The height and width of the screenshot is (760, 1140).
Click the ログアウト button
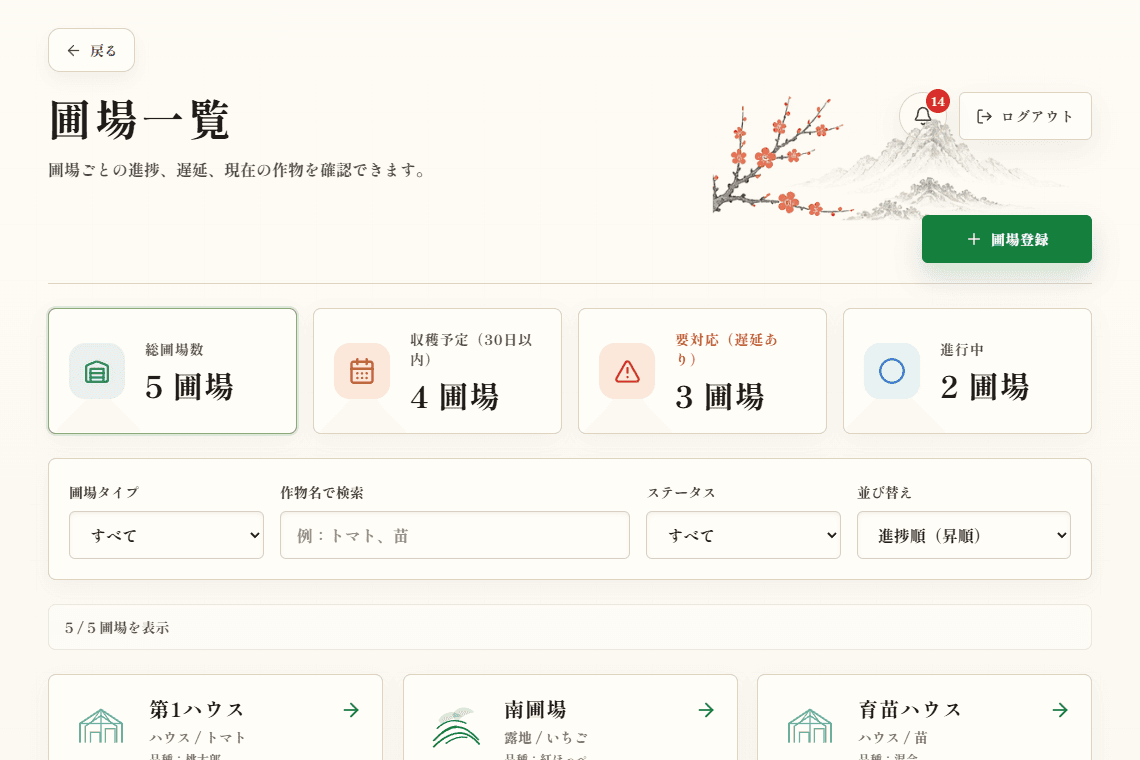pyautogui.click(x=1025, y=116)
